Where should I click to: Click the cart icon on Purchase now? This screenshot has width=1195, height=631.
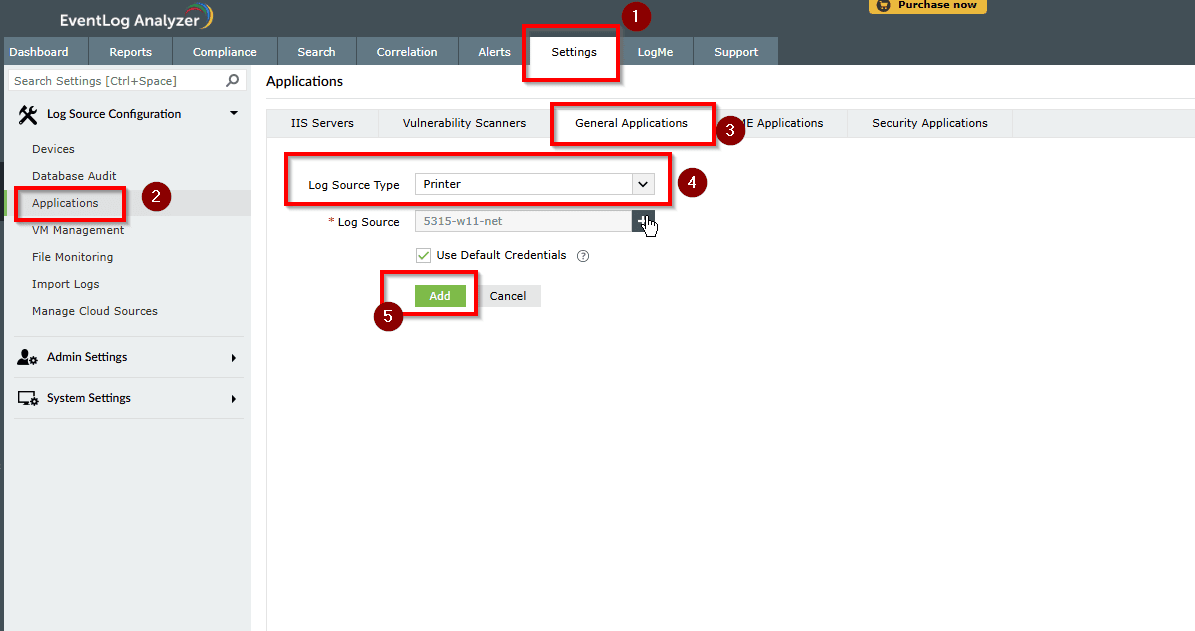[883, 5]
